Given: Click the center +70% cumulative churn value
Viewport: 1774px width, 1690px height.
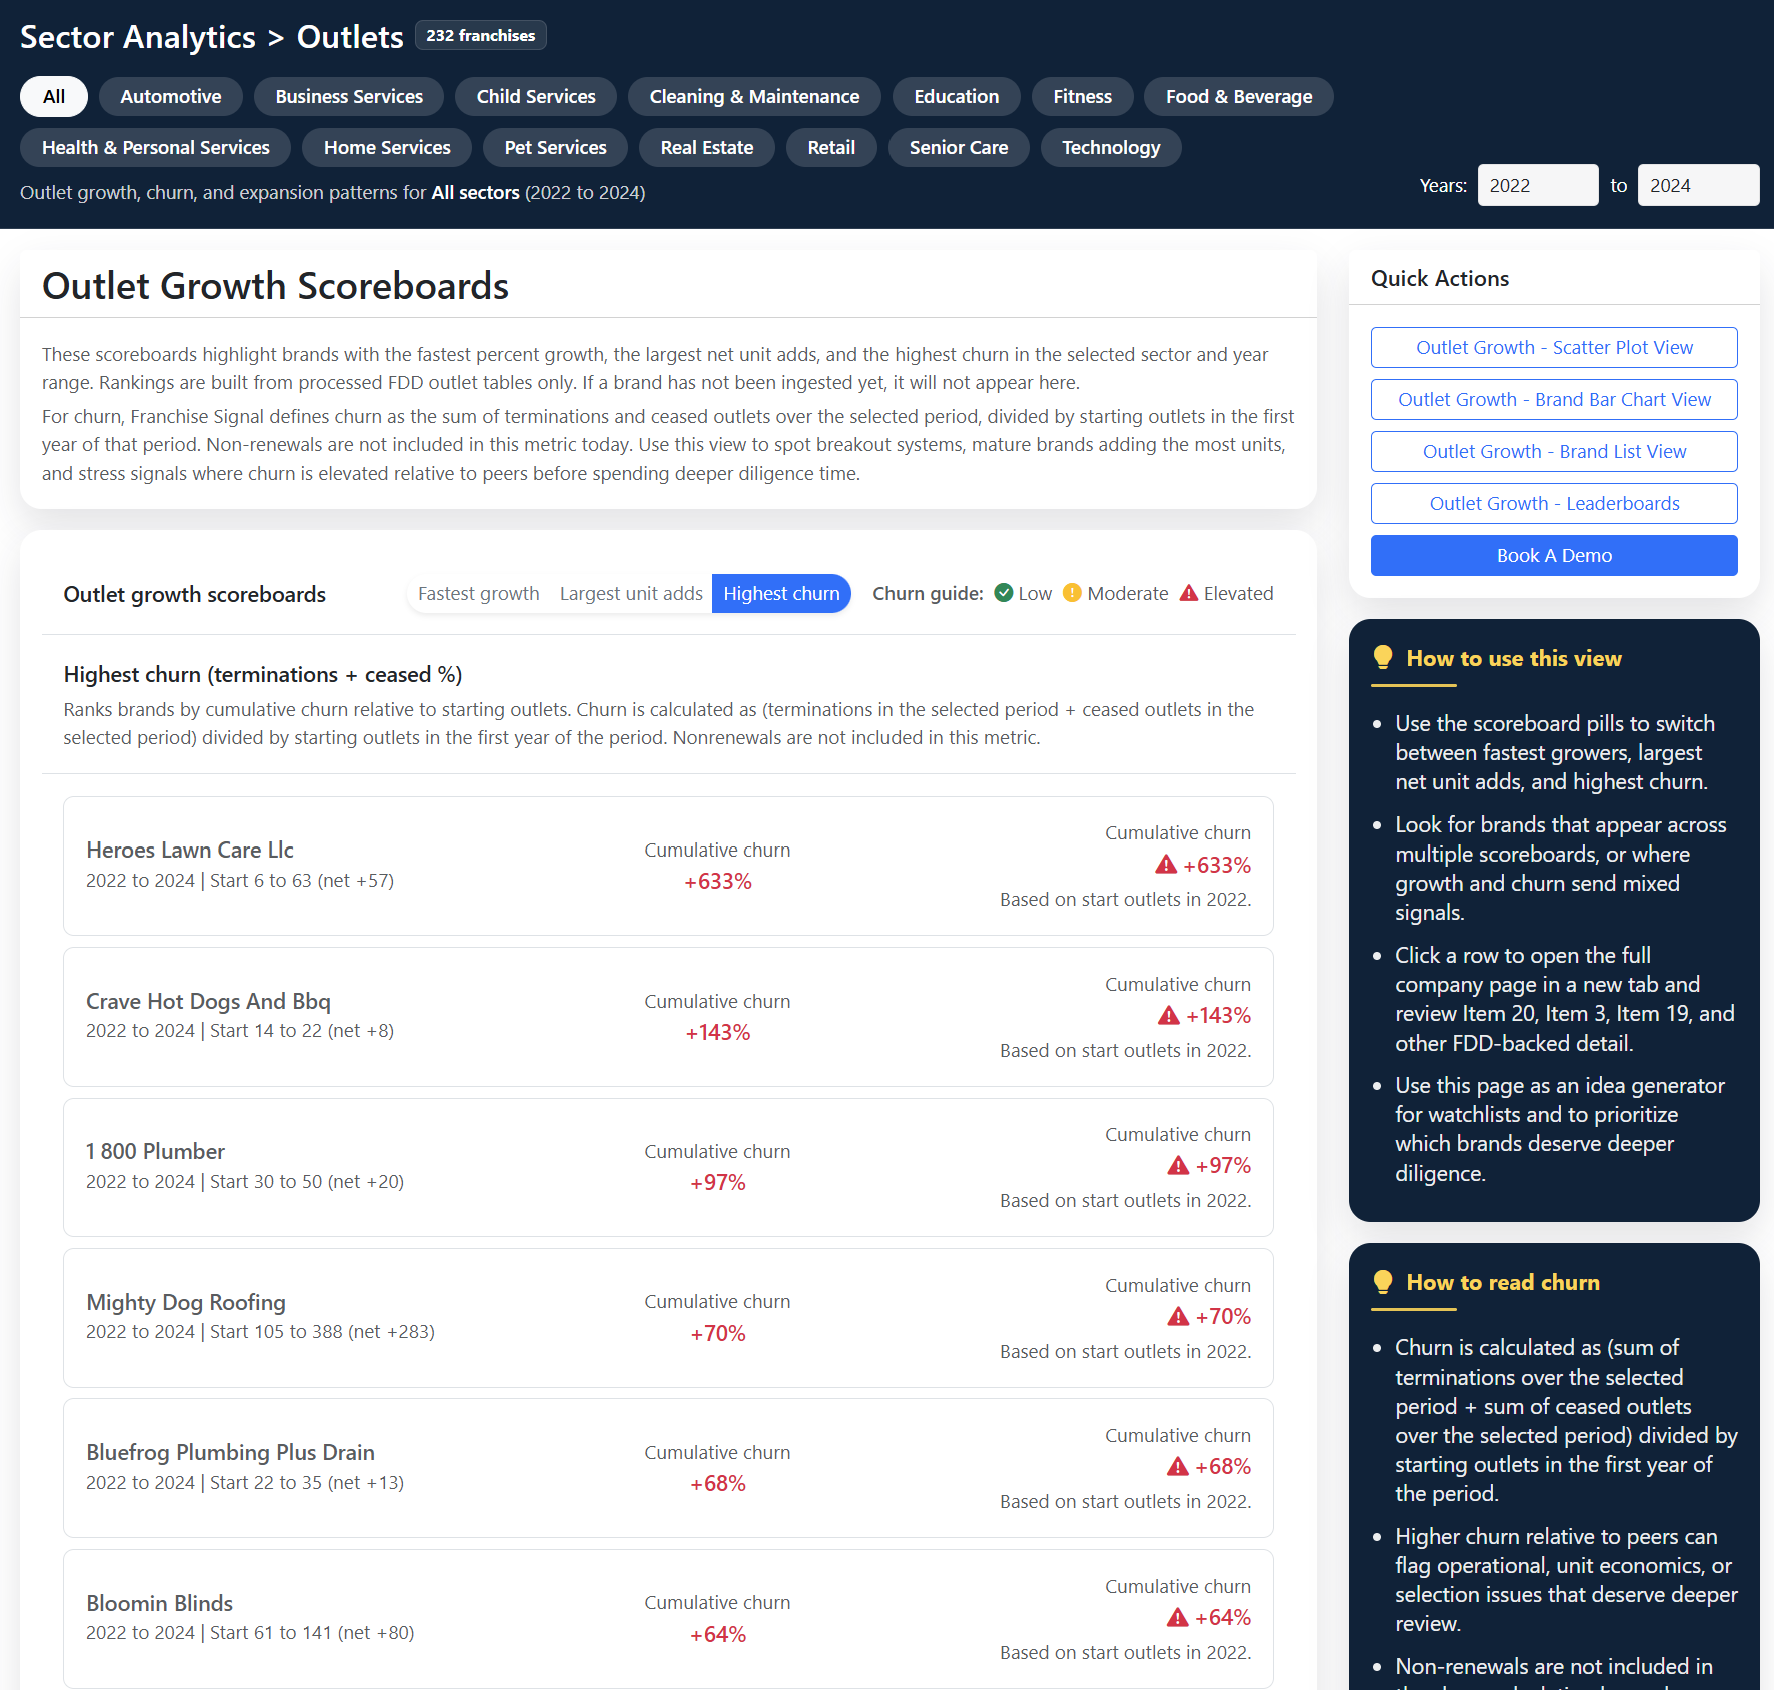Looking at the screenshot, I should (717, 1334).
